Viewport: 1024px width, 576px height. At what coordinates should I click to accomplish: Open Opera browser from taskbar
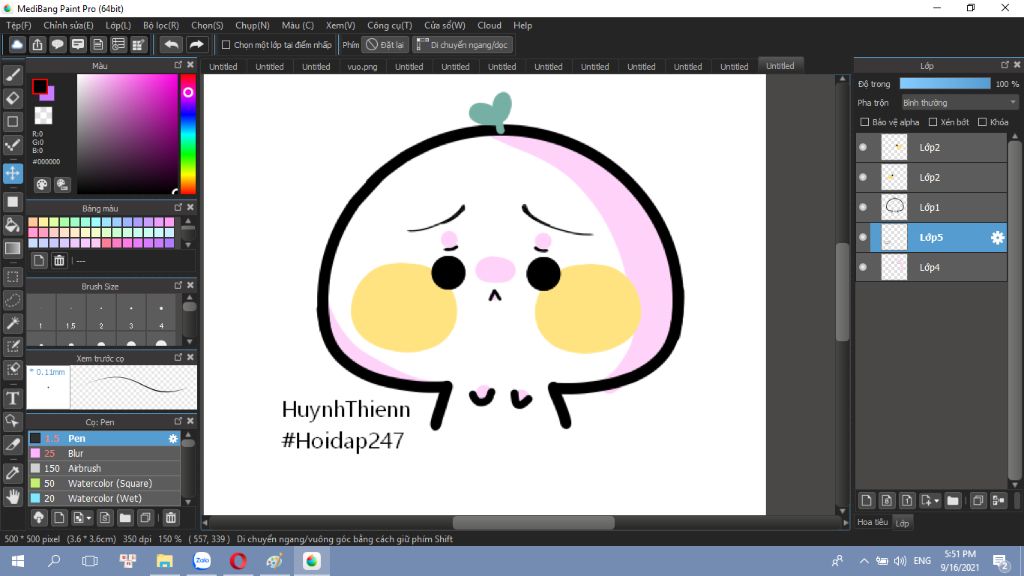pos(238,561)
